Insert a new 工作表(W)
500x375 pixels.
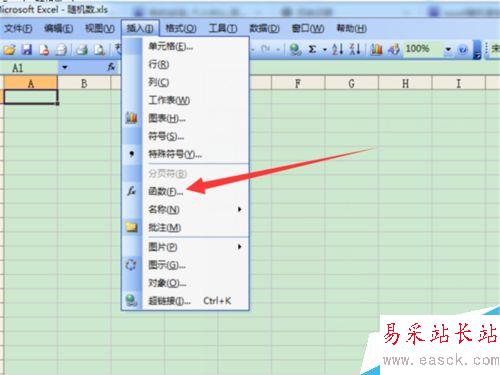[x=196, y=100]
